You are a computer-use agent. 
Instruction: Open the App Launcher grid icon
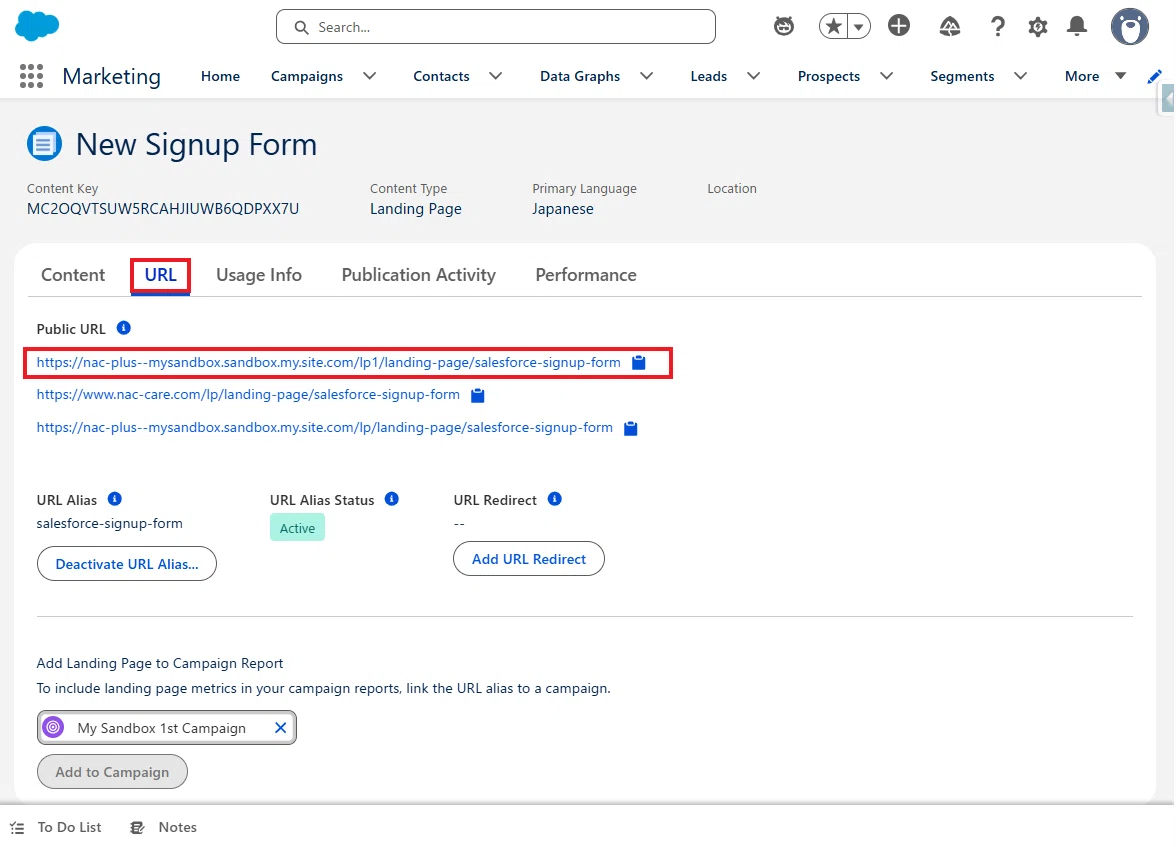point(31,76)
